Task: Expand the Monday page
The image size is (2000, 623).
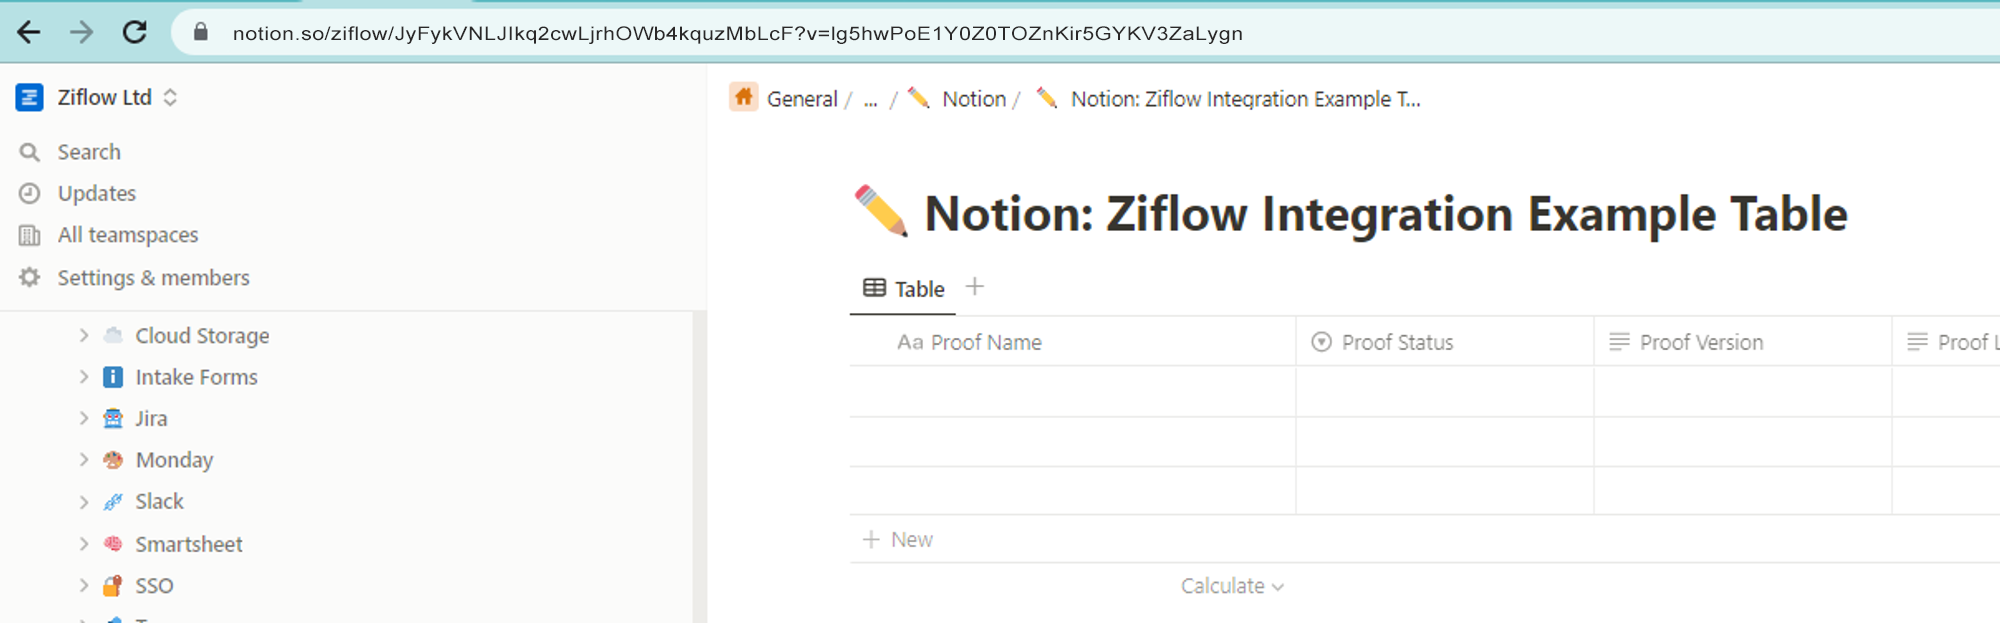Action: pyautogui.click(x=84, y=460)
